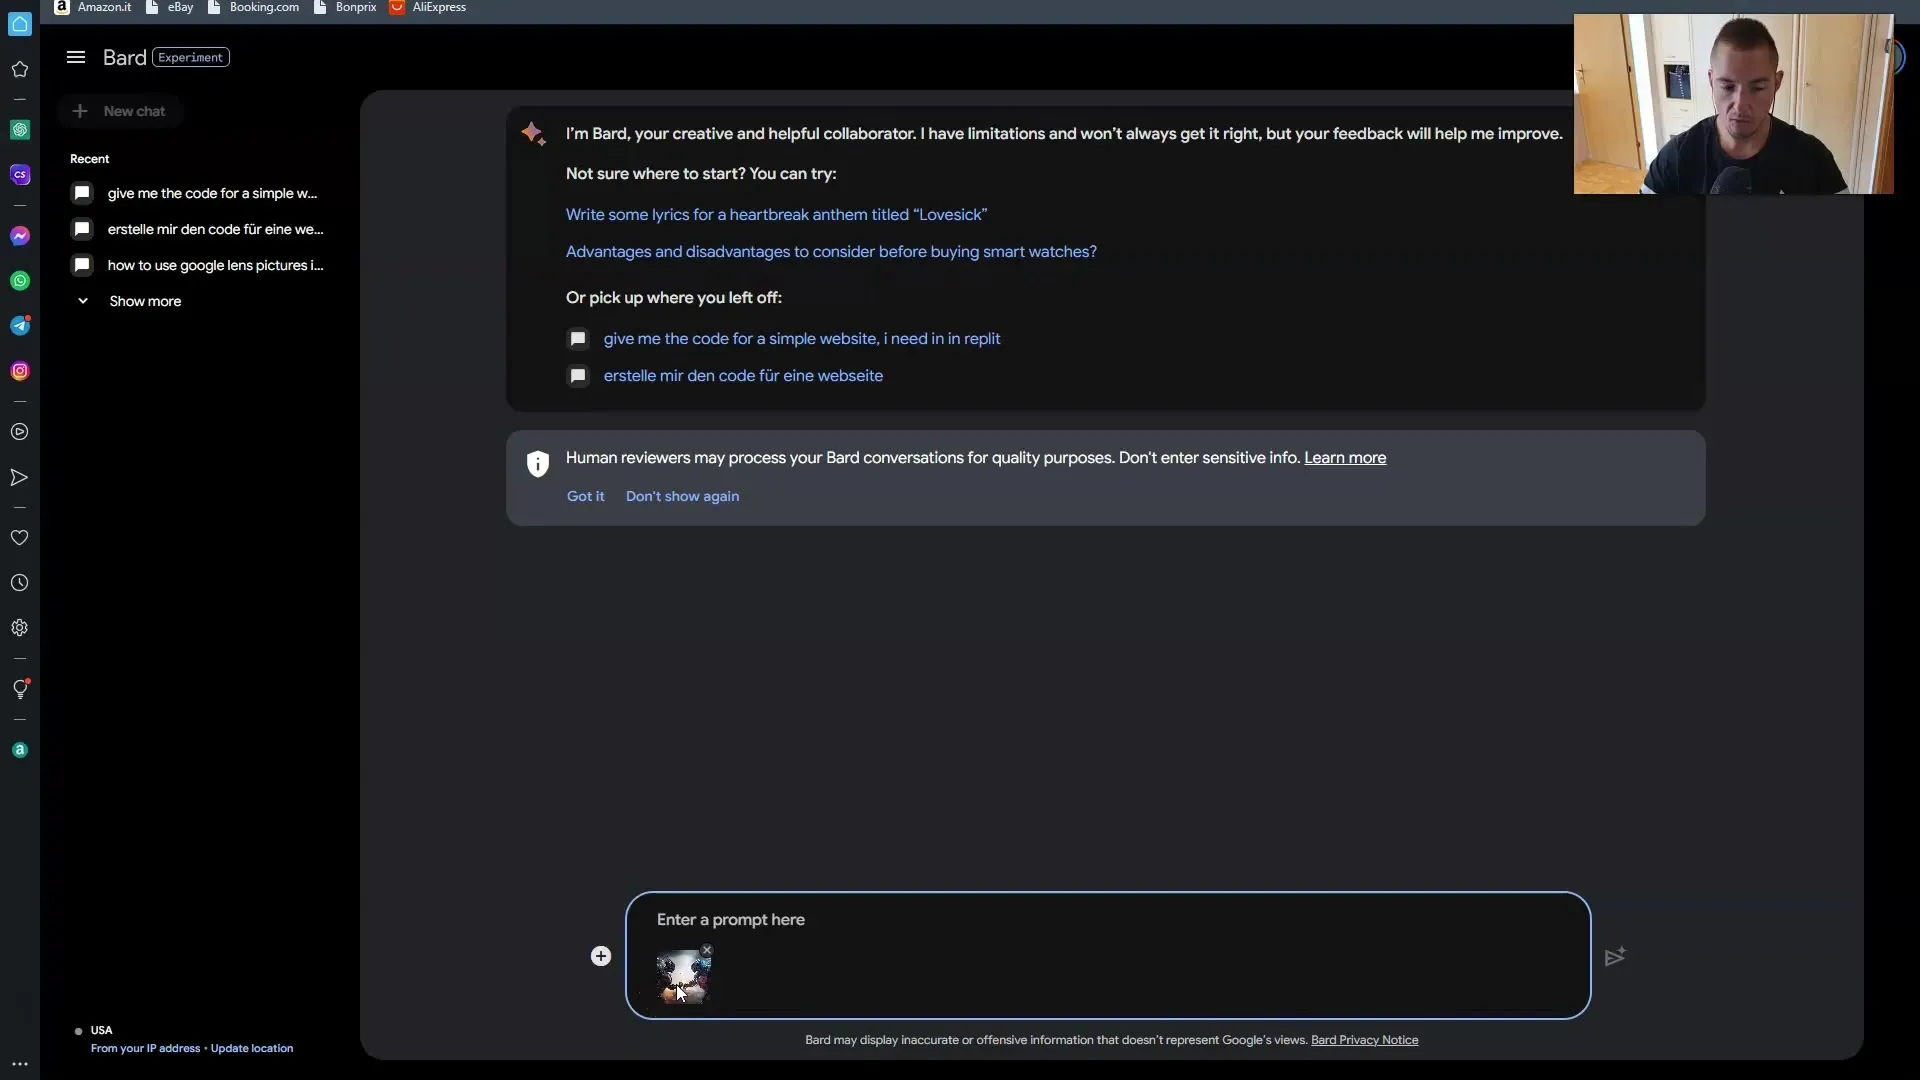Click the hamburger menu icon
The height and width of the screenshot is (1080, 1920).
point(75,57)
